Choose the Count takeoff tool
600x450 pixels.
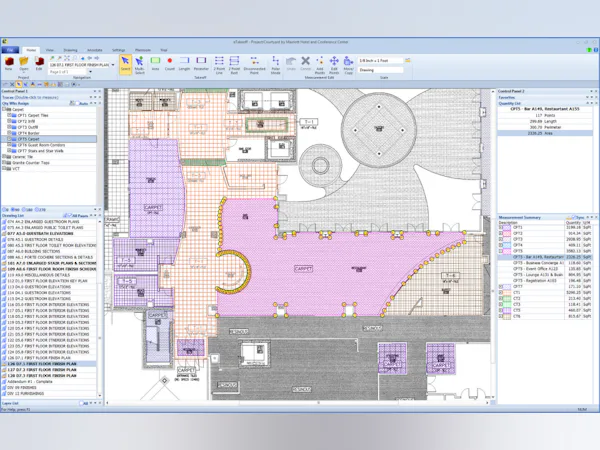170,64
